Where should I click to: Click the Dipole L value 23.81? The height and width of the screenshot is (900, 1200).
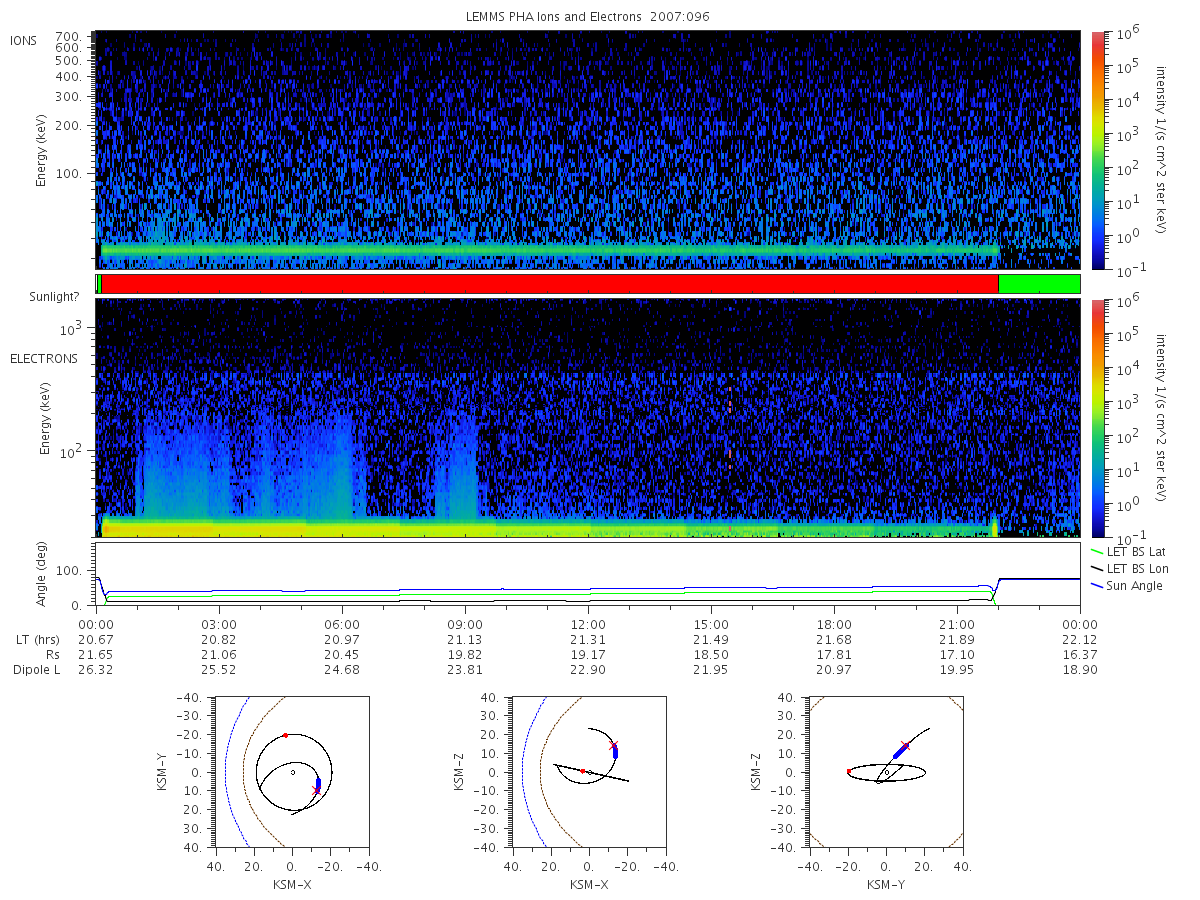coord(465,669)
